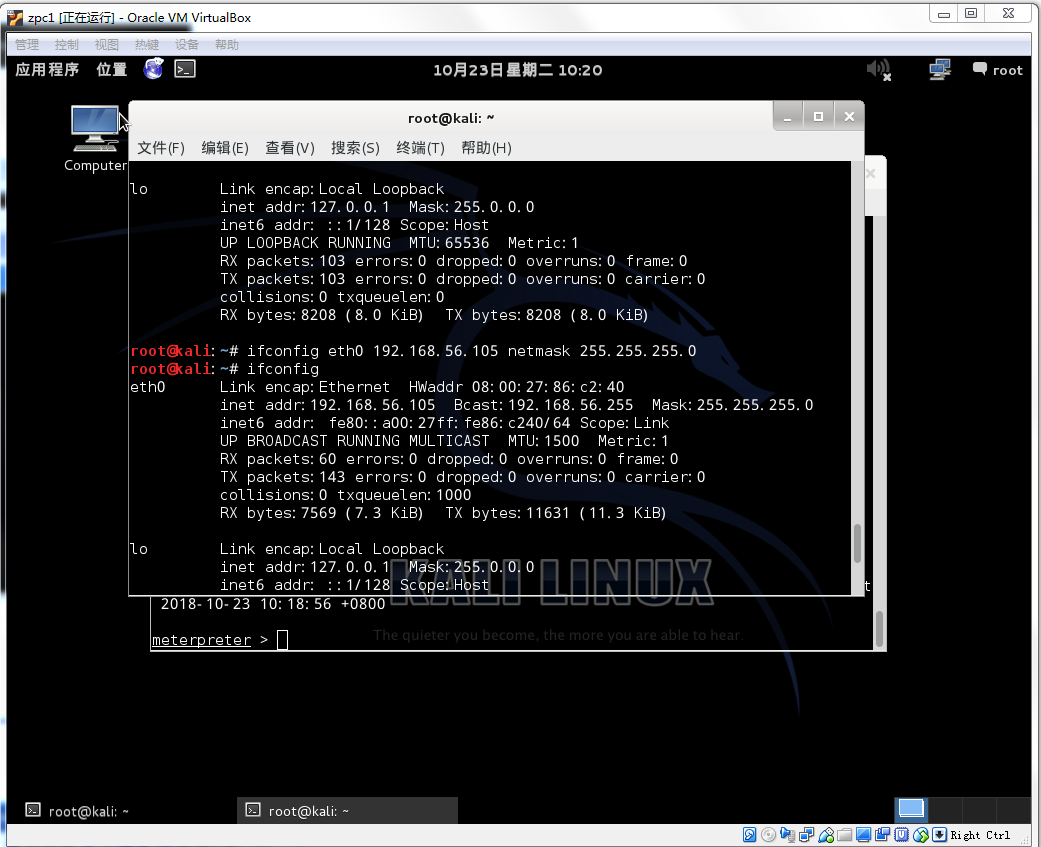
Task: Click the HWaddr 08:00:27:86:c2:40 text
Action: click(517, 386)
